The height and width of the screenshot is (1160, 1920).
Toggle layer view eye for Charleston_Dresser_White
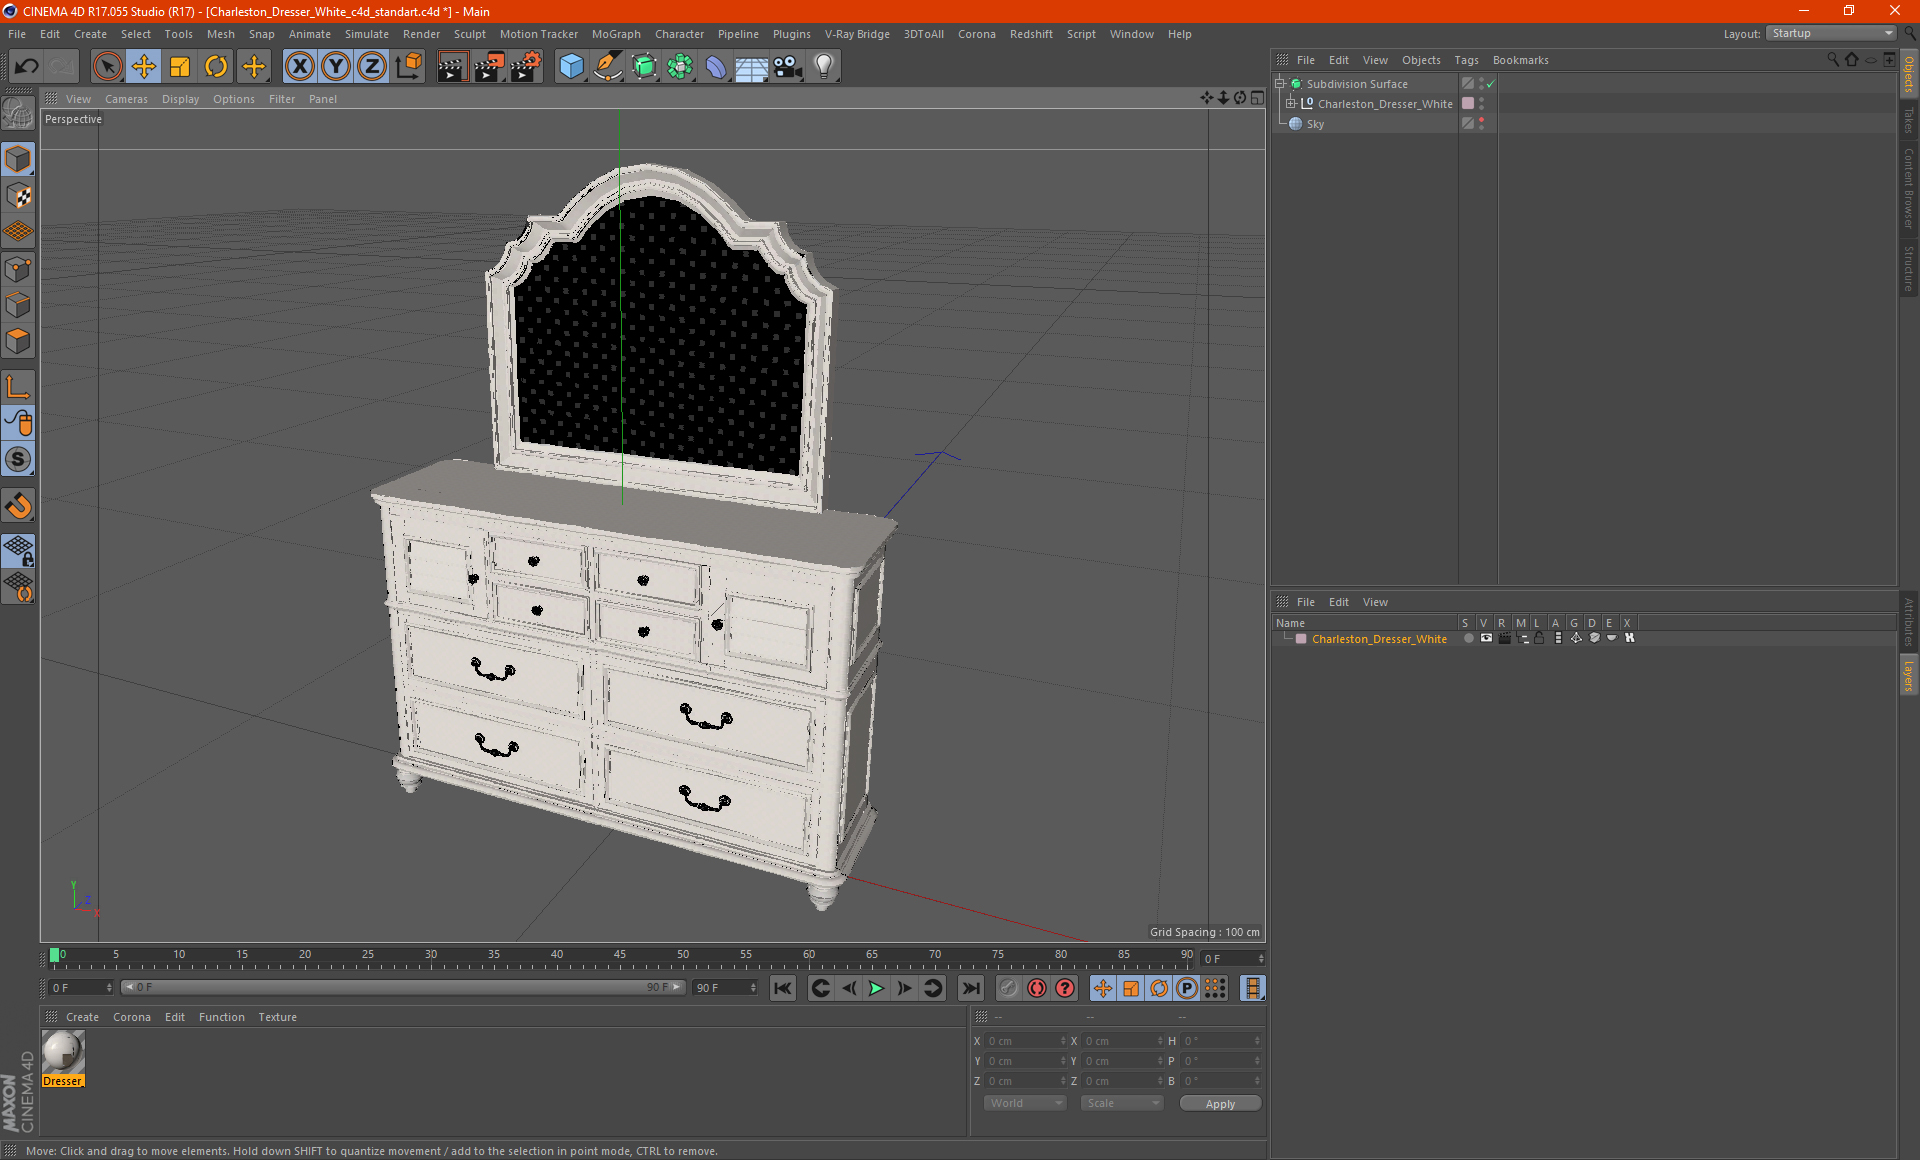point(1486,638)
